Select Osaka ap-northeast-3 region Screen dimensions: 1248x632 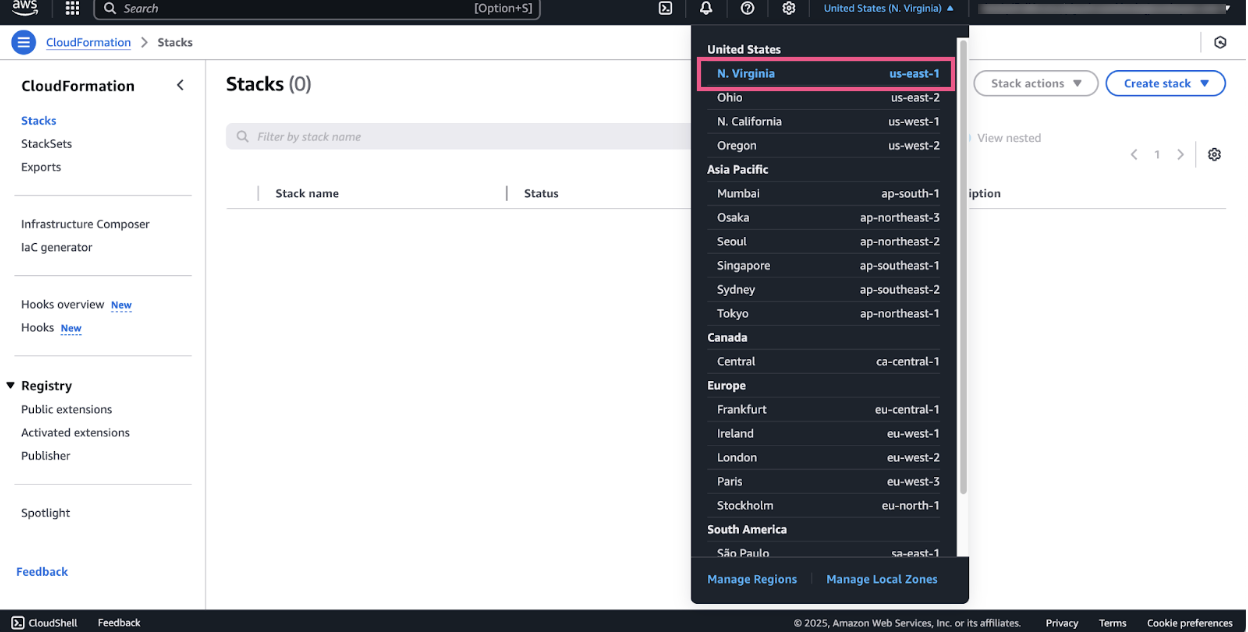tap(828, 217)
